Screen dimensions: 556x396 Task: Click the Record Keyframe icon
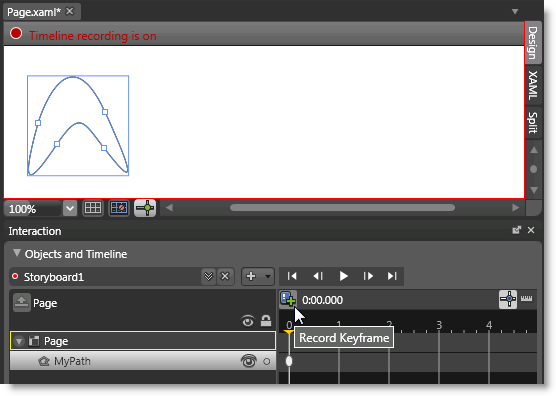click(x=288, y=299)
